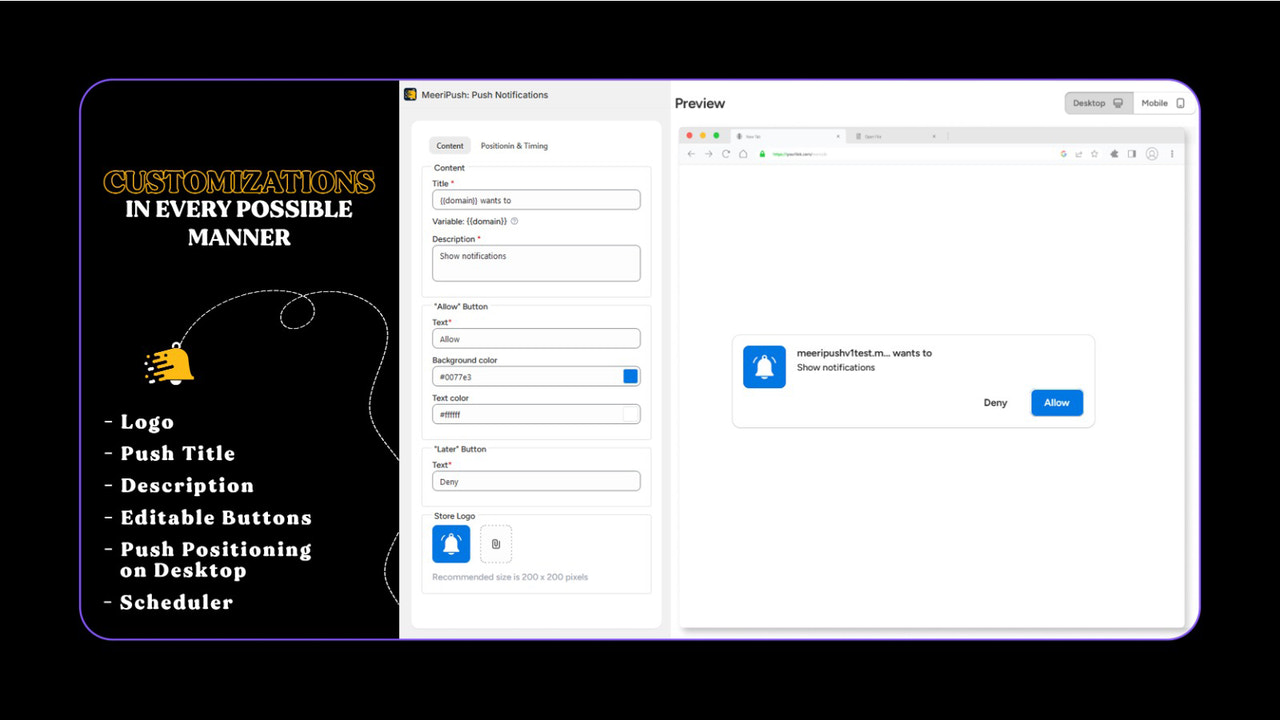Select the blue bell store logo thumbnail

point(451,544)
